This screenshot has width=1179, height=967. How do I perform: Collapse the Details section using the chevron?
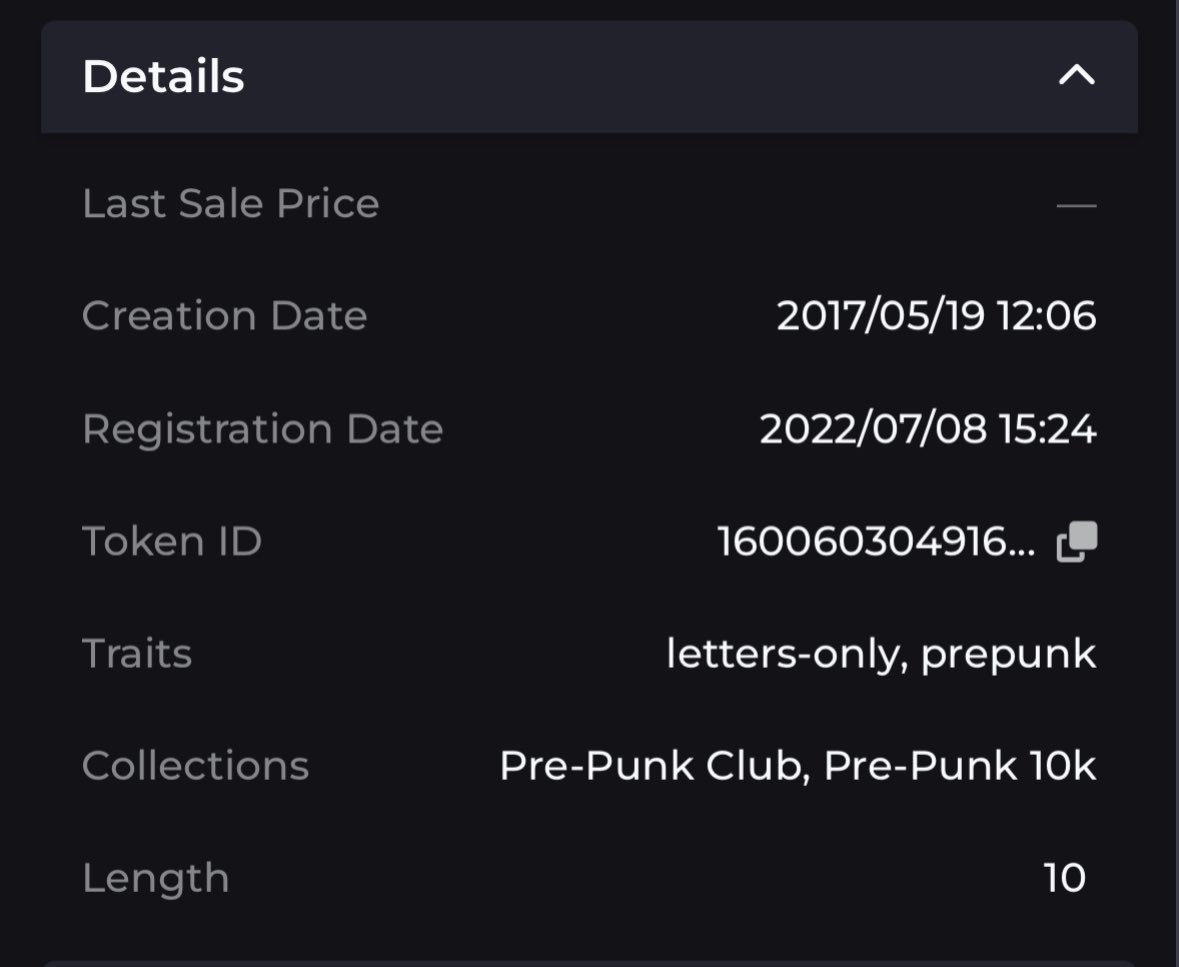coord(1077,74)
